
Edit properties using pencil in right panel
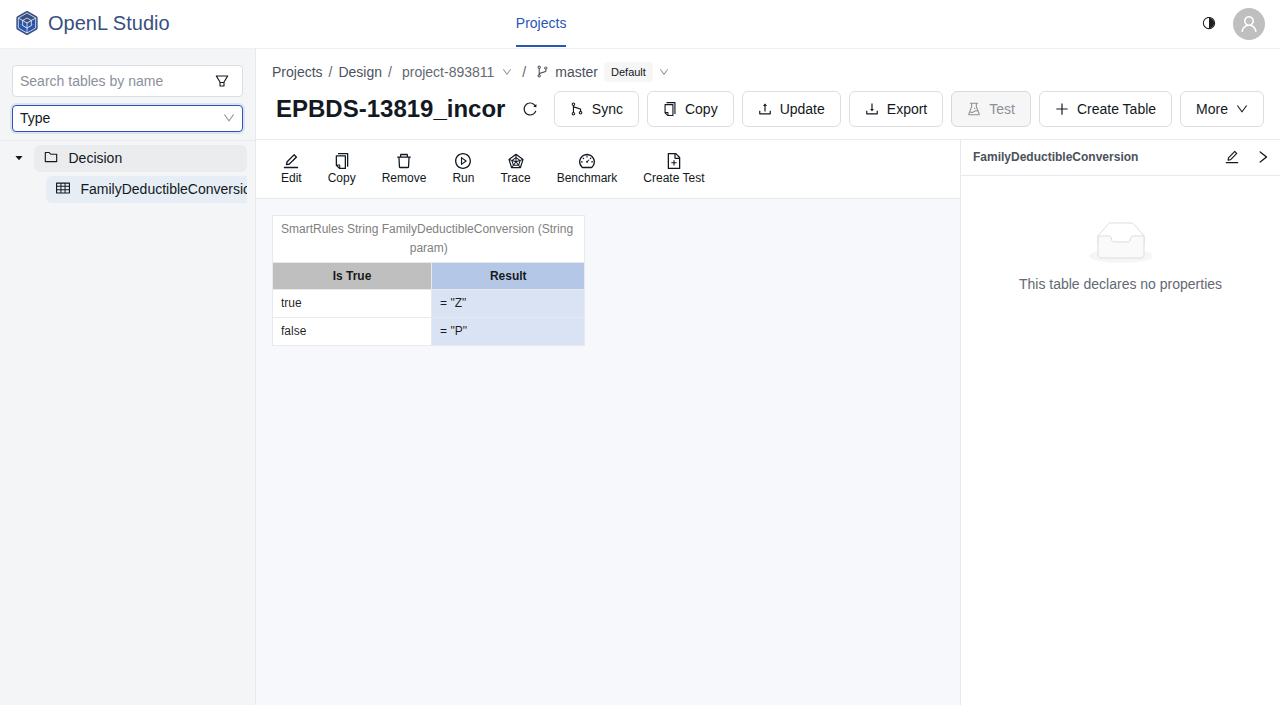1232,157
